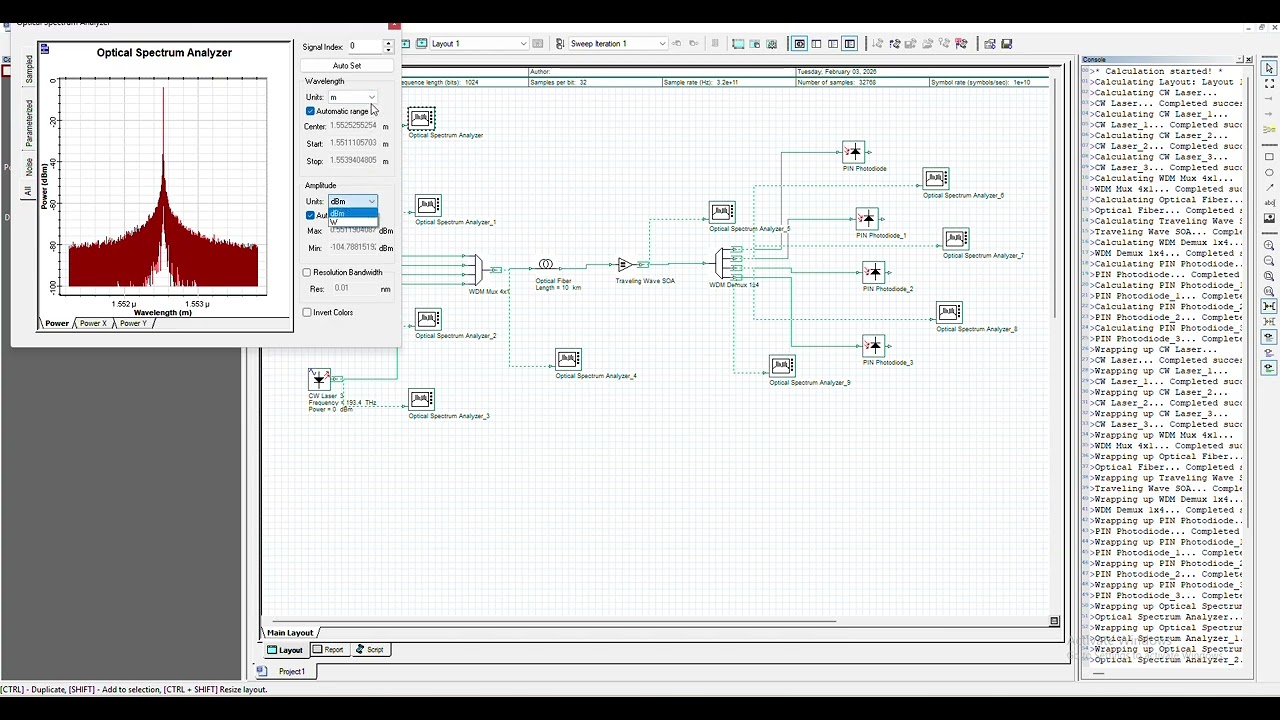Image resolution: width=1280 pixels, height=720 pixels.
Task: Click the Auto Set button
Action: coord(347,66)
